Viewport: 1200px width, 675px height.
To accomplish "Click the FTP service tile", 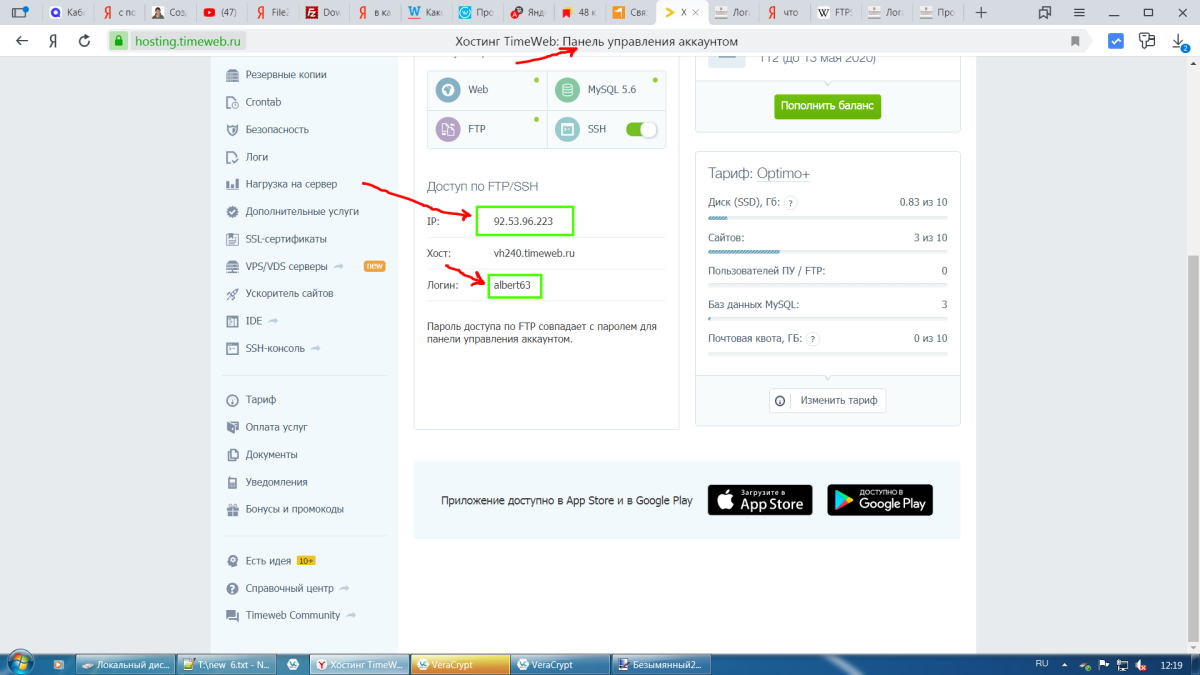I will coord(487,129).
